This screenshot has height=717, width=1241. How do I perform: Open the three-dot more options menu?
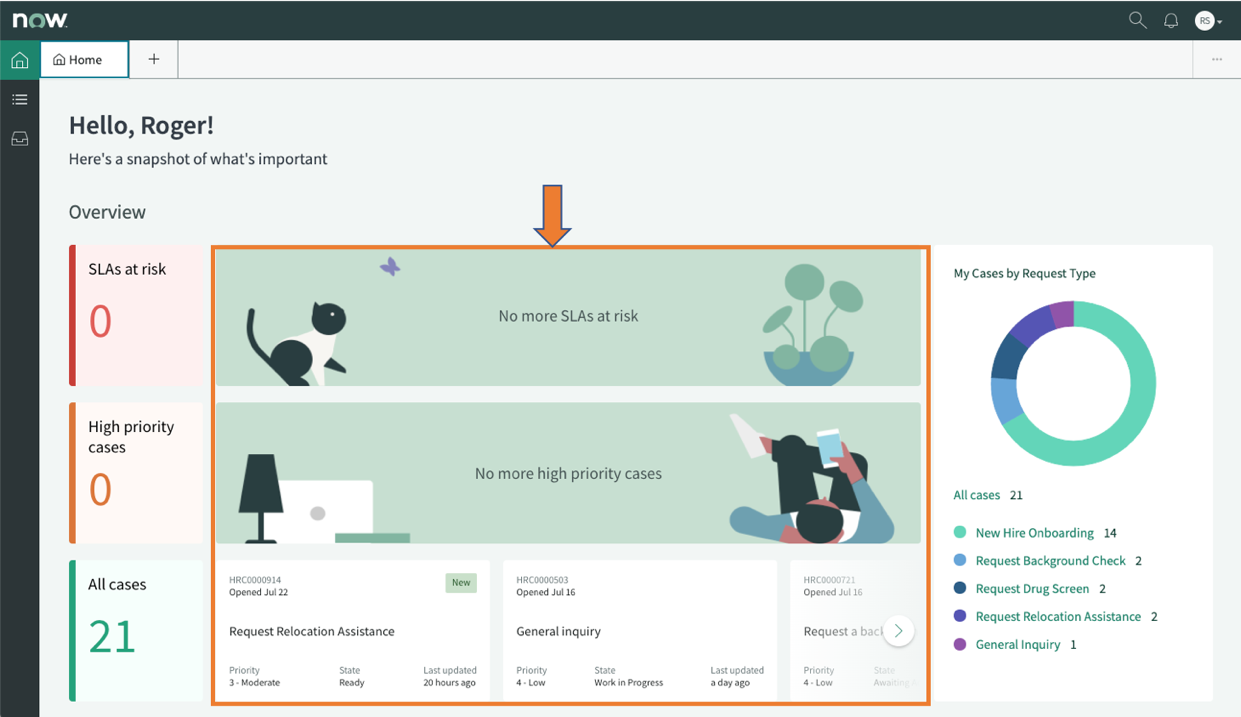pyautogui.click(x=1217, y=59)
